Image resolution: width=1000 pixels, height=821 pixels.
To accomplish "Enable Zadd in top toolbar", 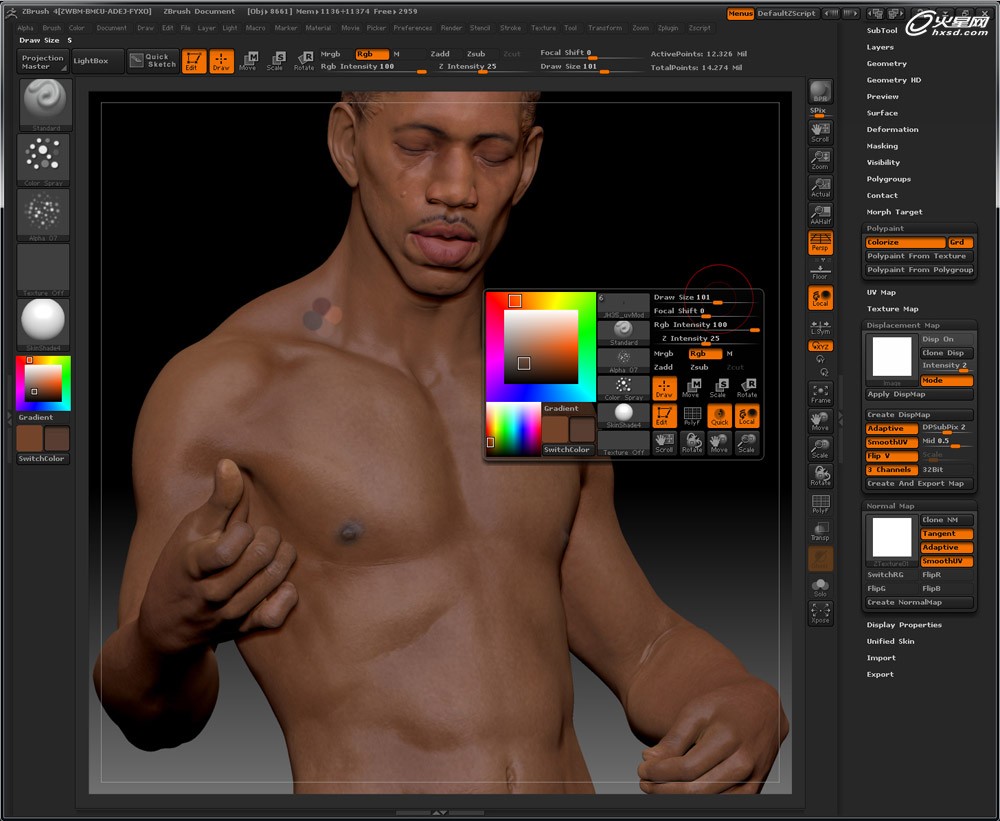I will coord(440,54).
